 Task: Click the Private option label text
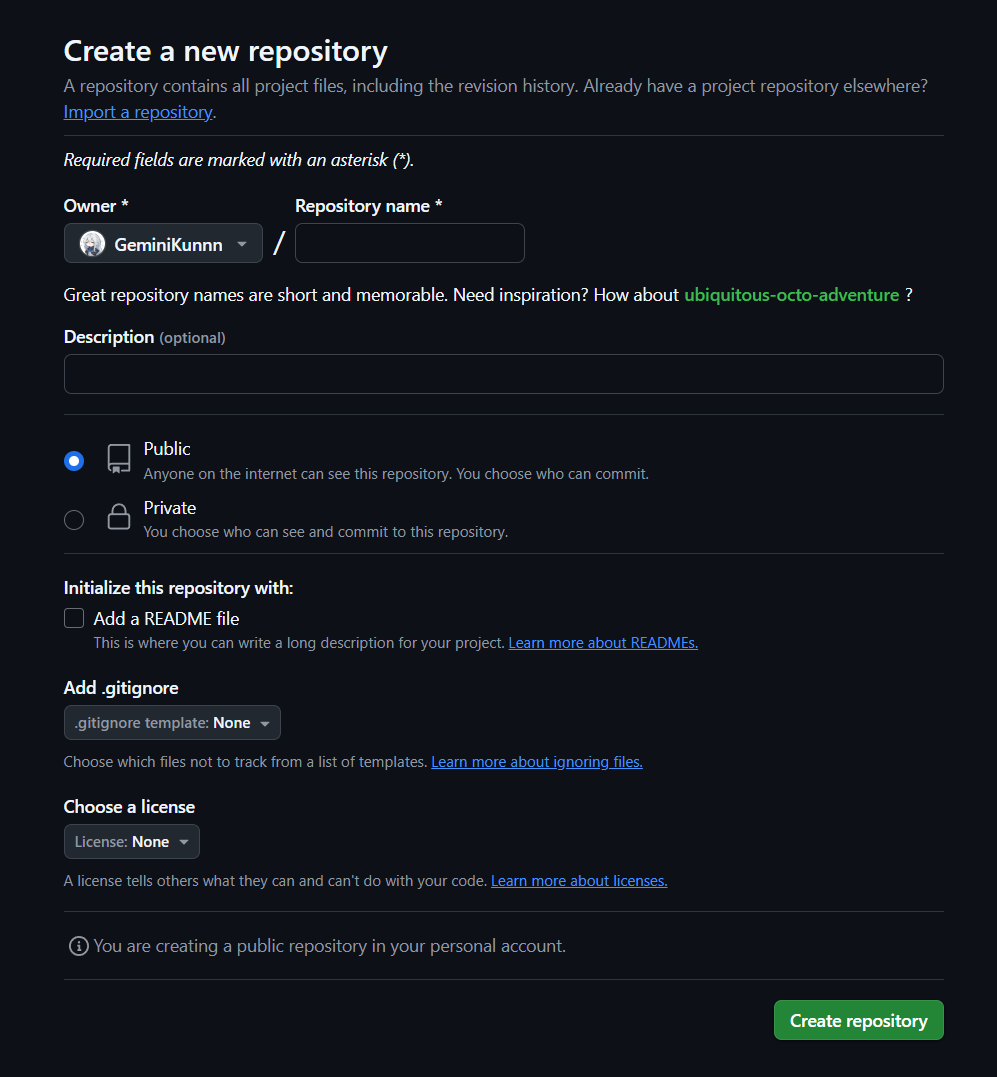click(x=170, y=508)
